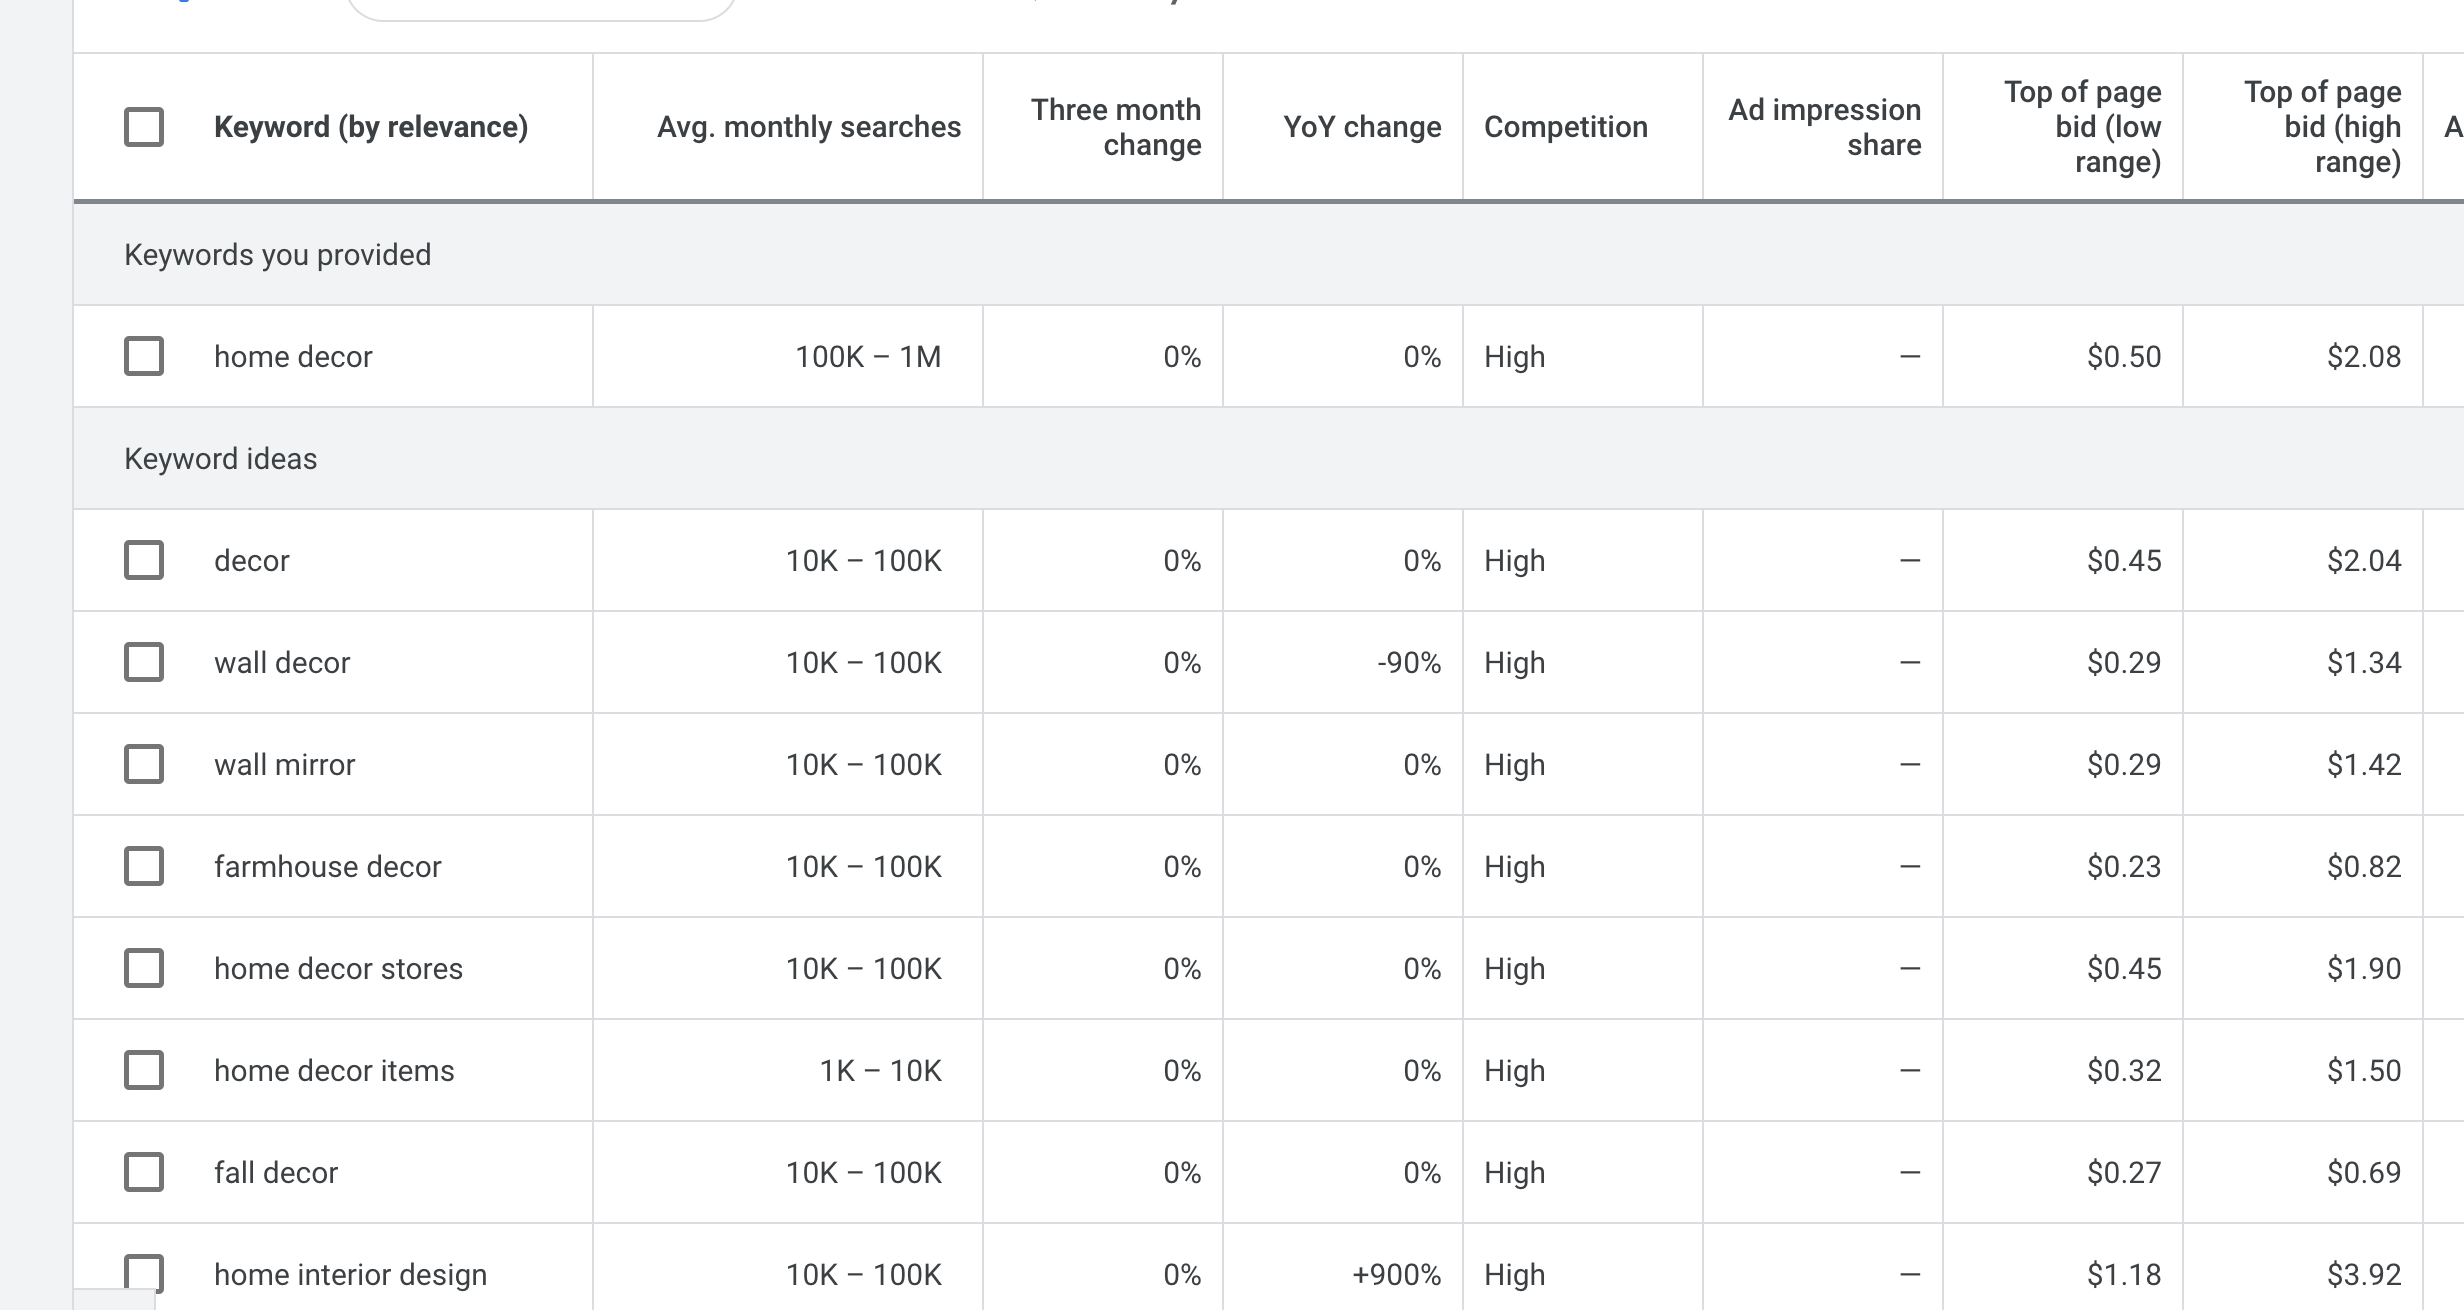The width and height of the screenshot is (2464, 1310).
Task: Sort table by YoY change header
Action: coord(1361,127)
